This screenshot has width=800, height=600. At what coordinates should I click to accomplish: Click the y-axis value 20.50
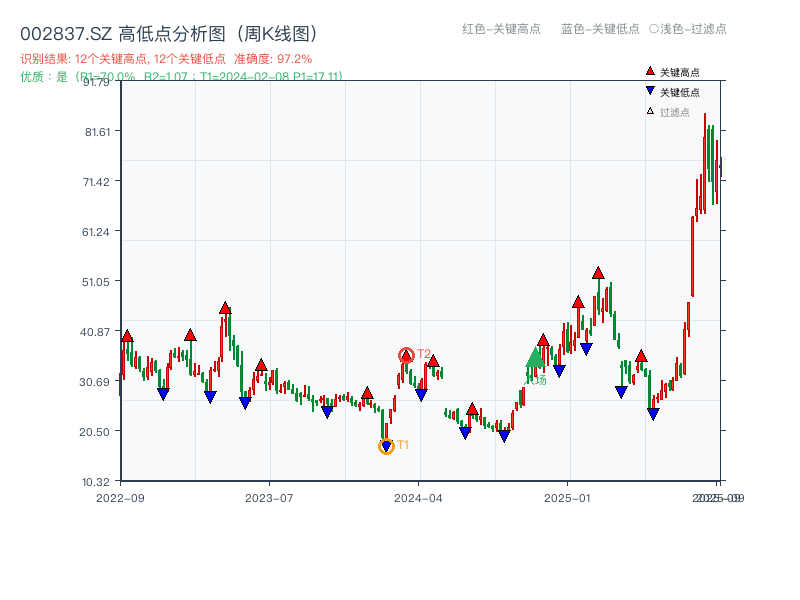coord(94,432)
